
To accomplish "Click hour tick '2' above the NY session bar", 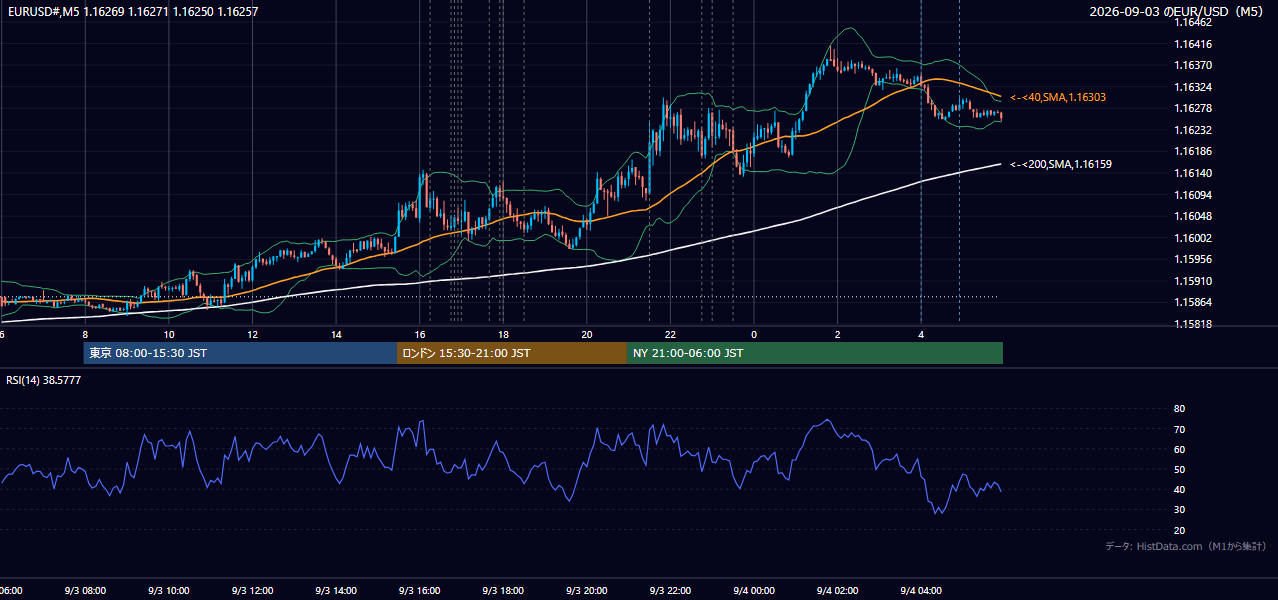I will click(x=838, y=334).
